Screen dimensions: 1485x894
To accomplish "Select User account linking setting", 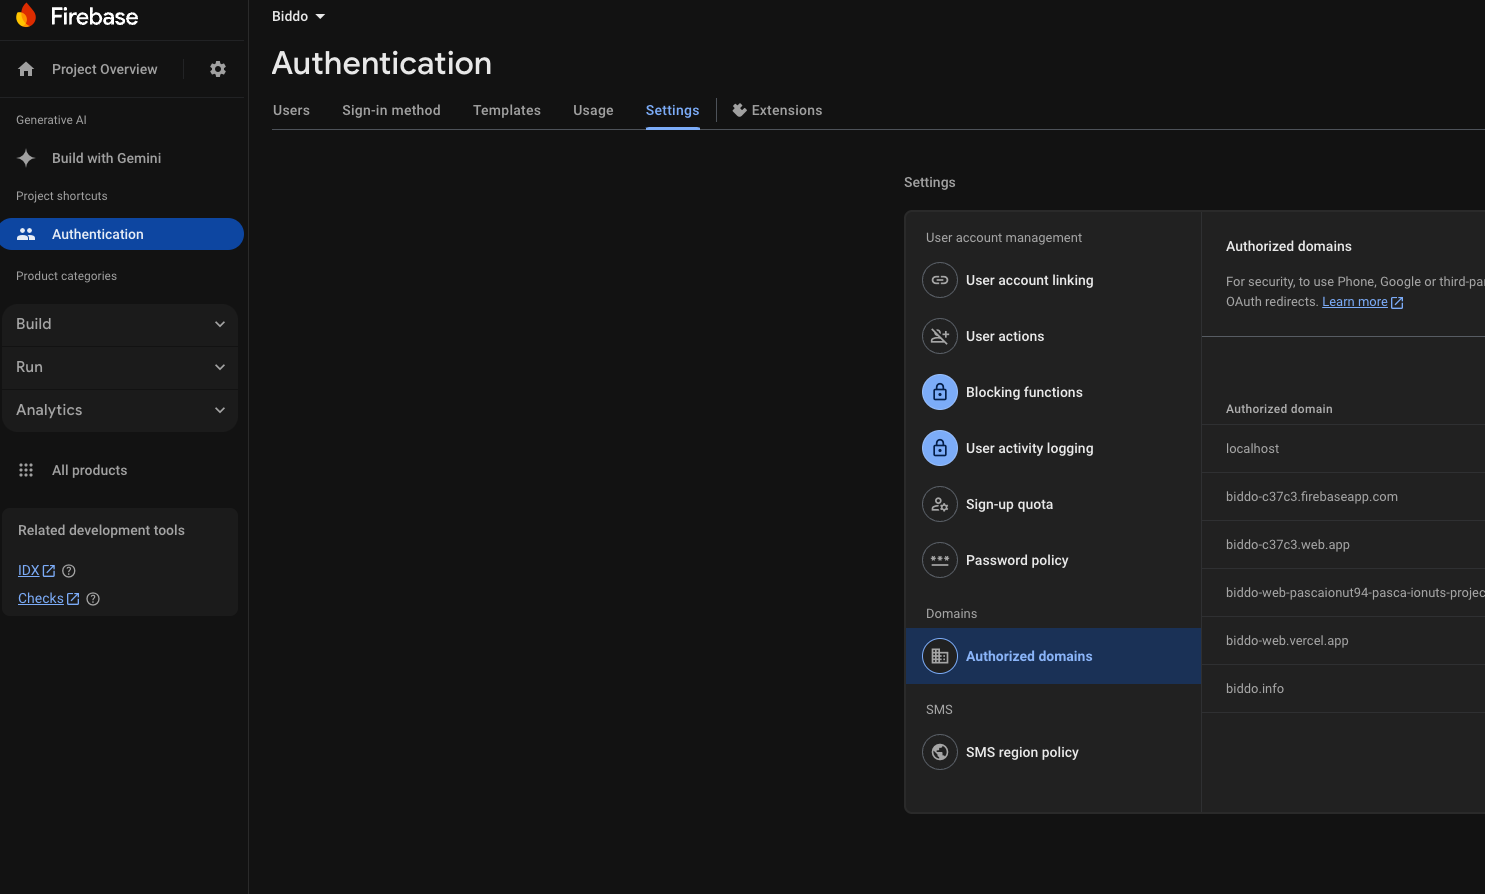I will pos(1053,280).
